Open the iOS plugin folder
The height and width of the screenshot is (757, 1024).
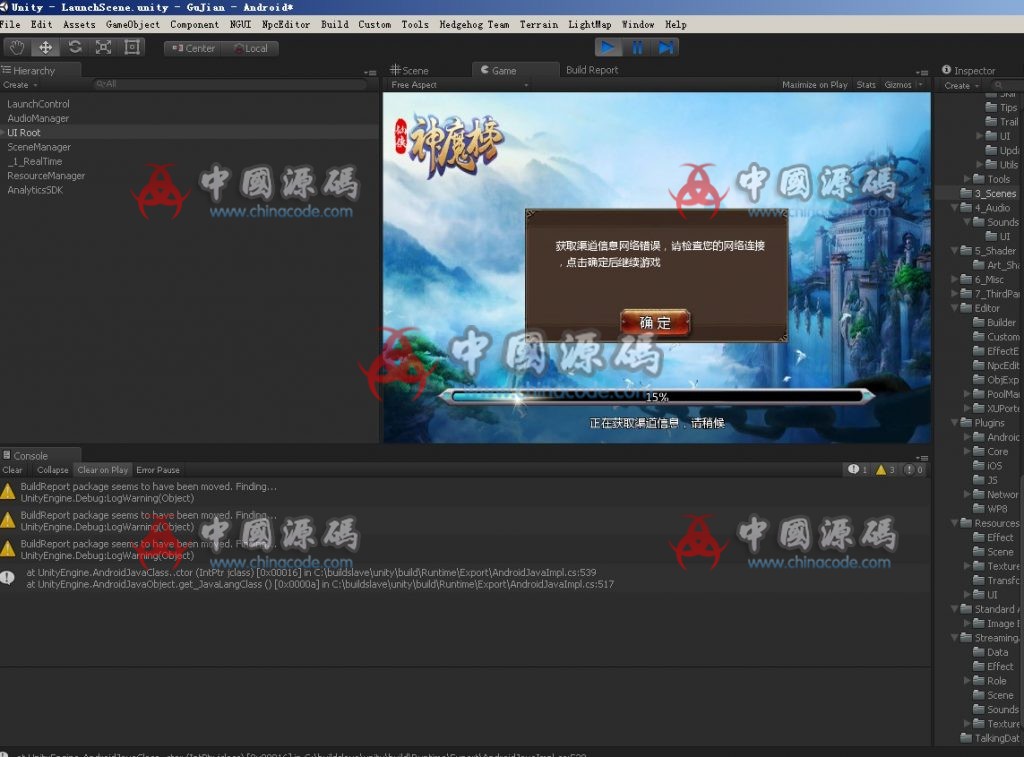click(987, 466)
